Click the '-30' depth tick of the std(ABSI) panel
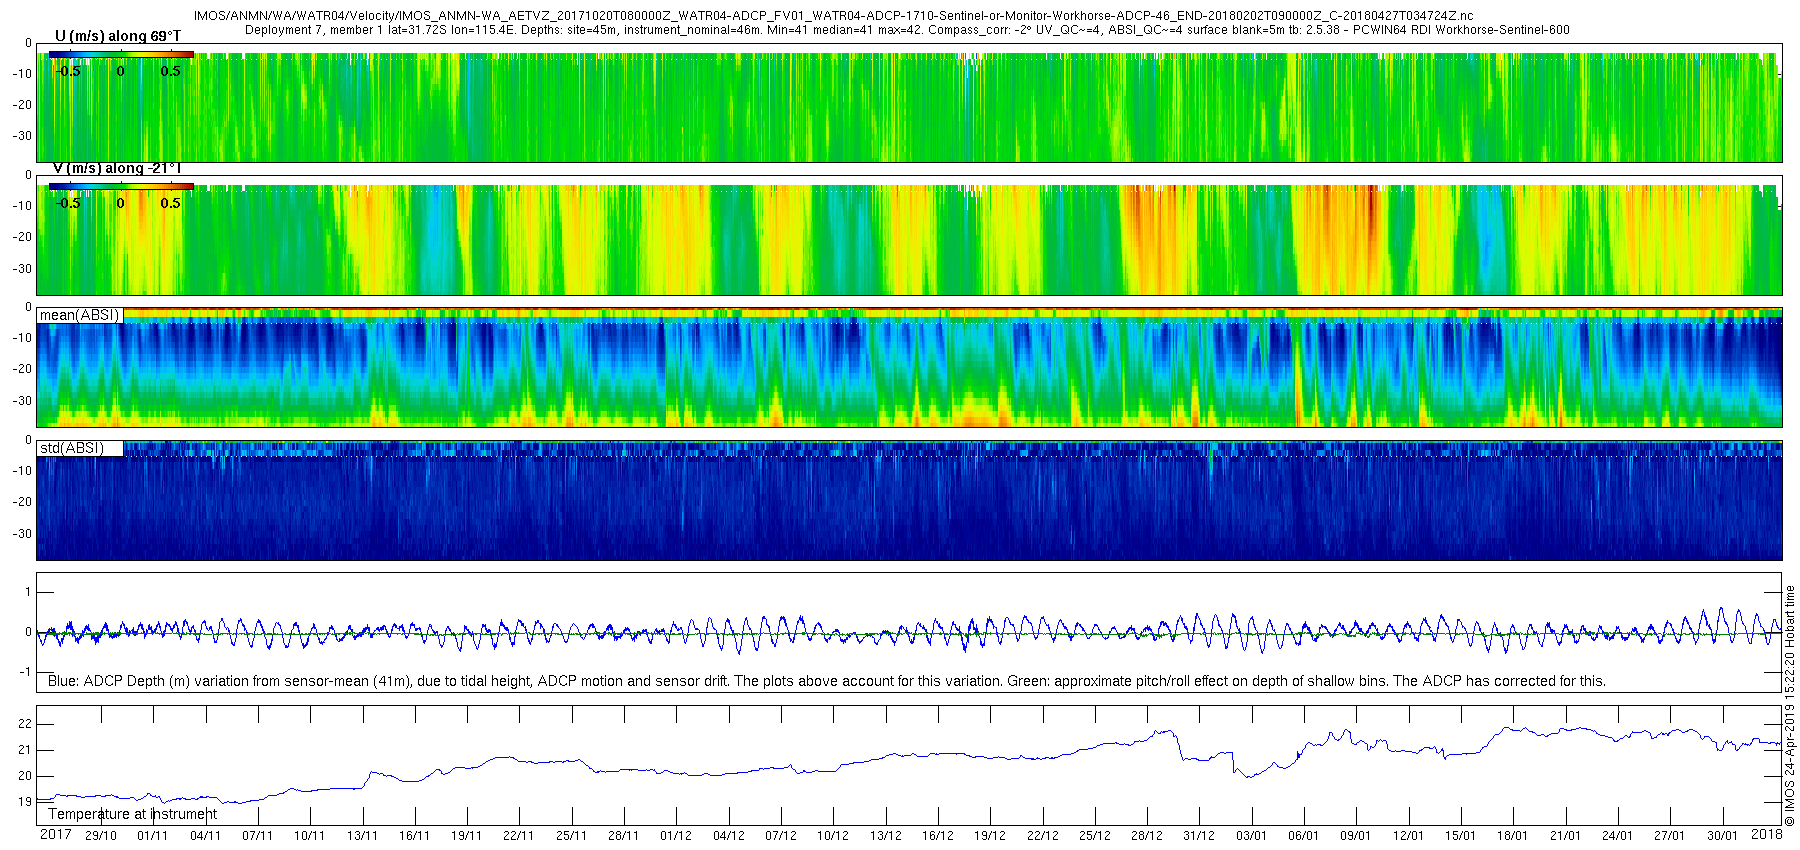 [22, 534]
